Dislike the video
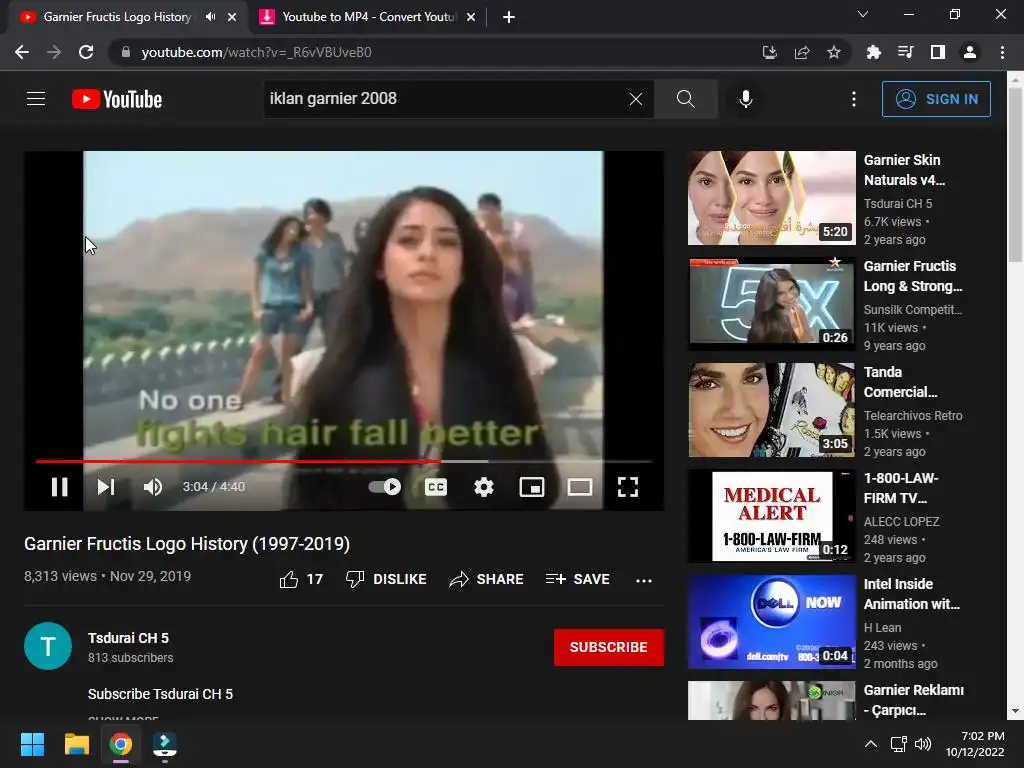Viewport: 1024px width, 768px height. click(386, 579)
